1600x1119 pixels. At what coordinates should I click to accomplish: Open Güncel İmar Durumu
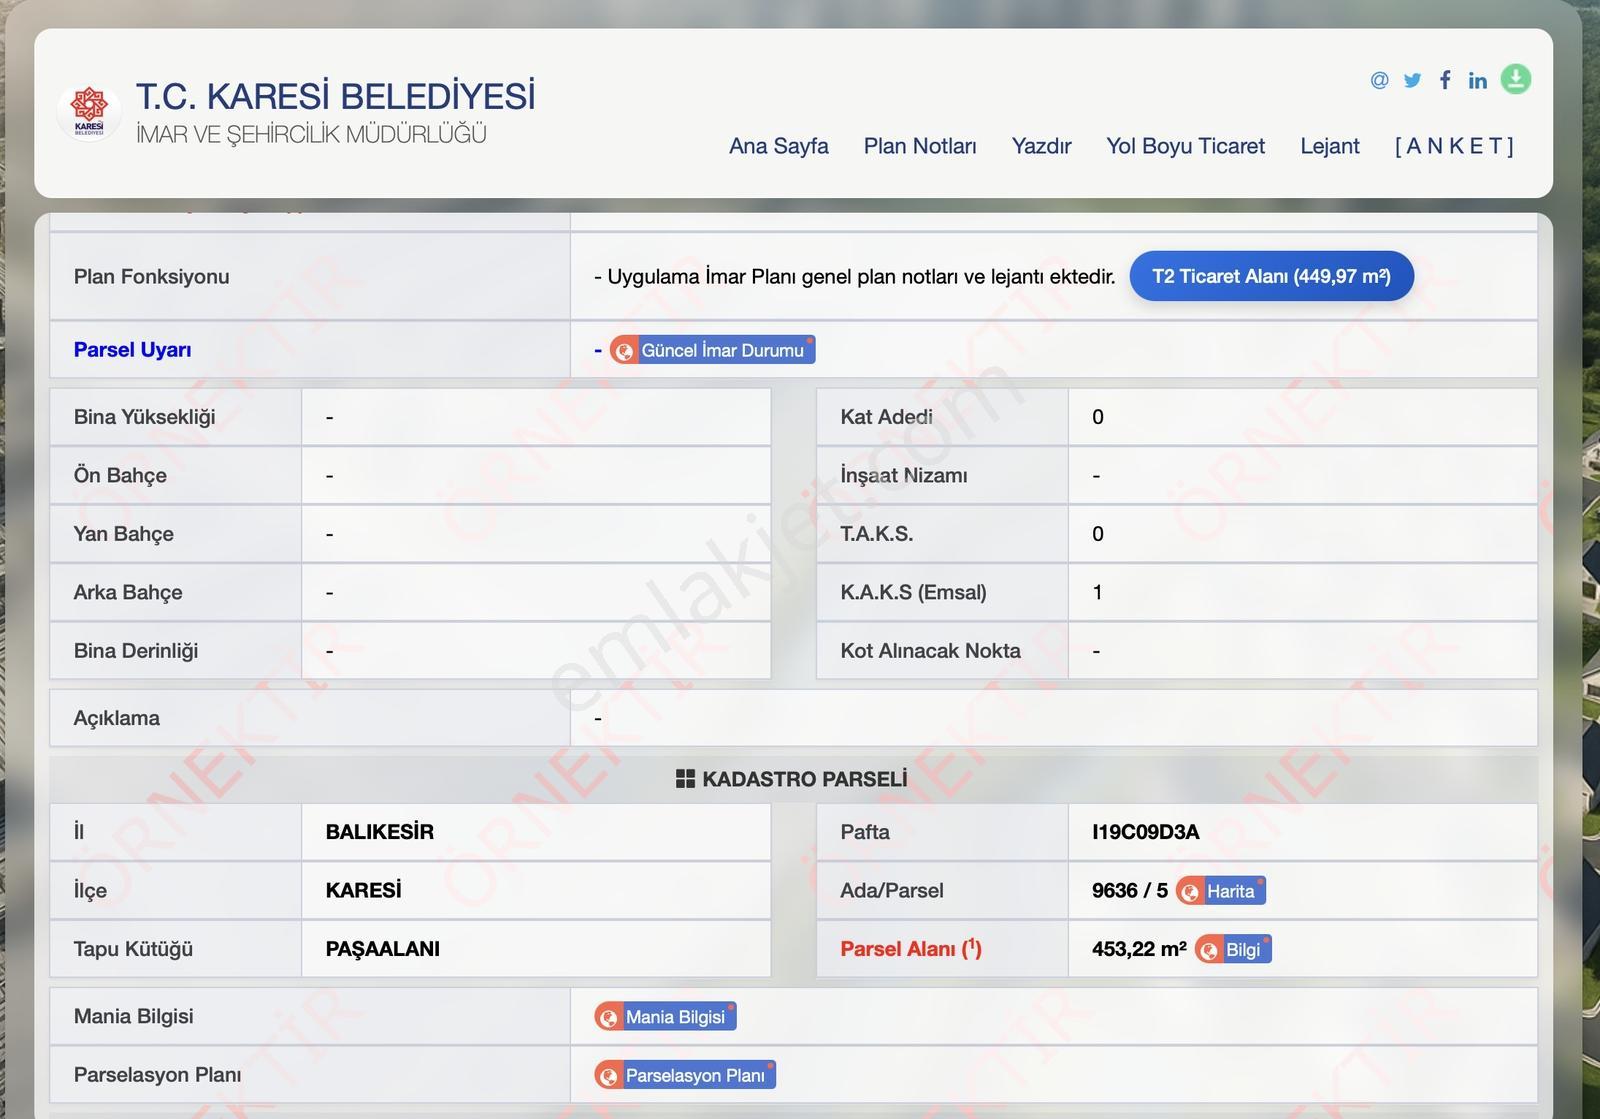click(x=713, y=350)
